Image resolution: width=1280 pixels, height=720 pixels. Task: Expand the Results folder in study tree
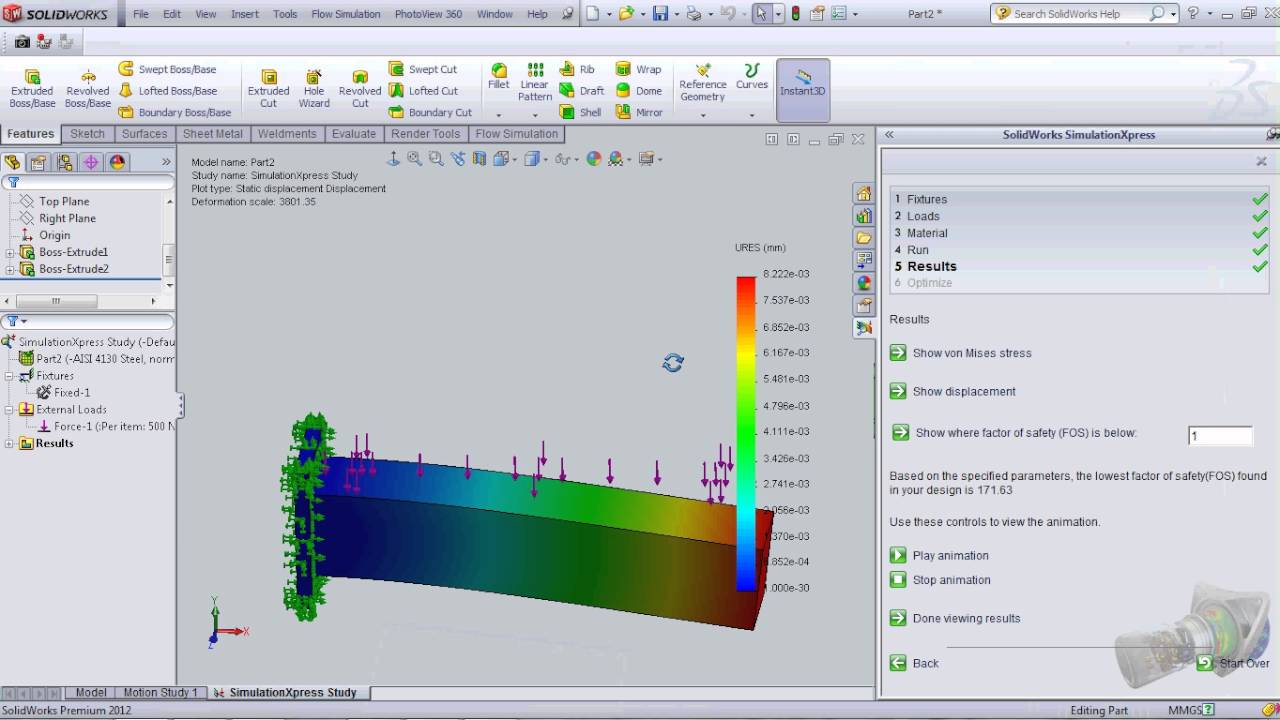coord(10,443)
